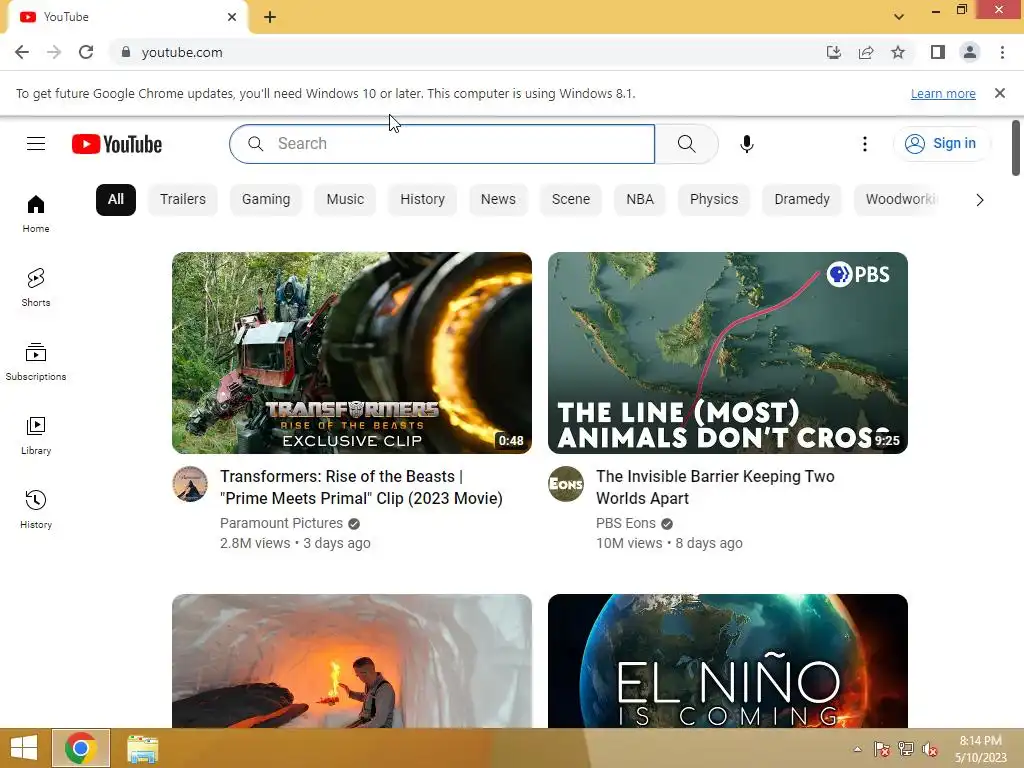1024x768 pixels.
Task: Open a new tab with plus button
Action: [270, 17]
